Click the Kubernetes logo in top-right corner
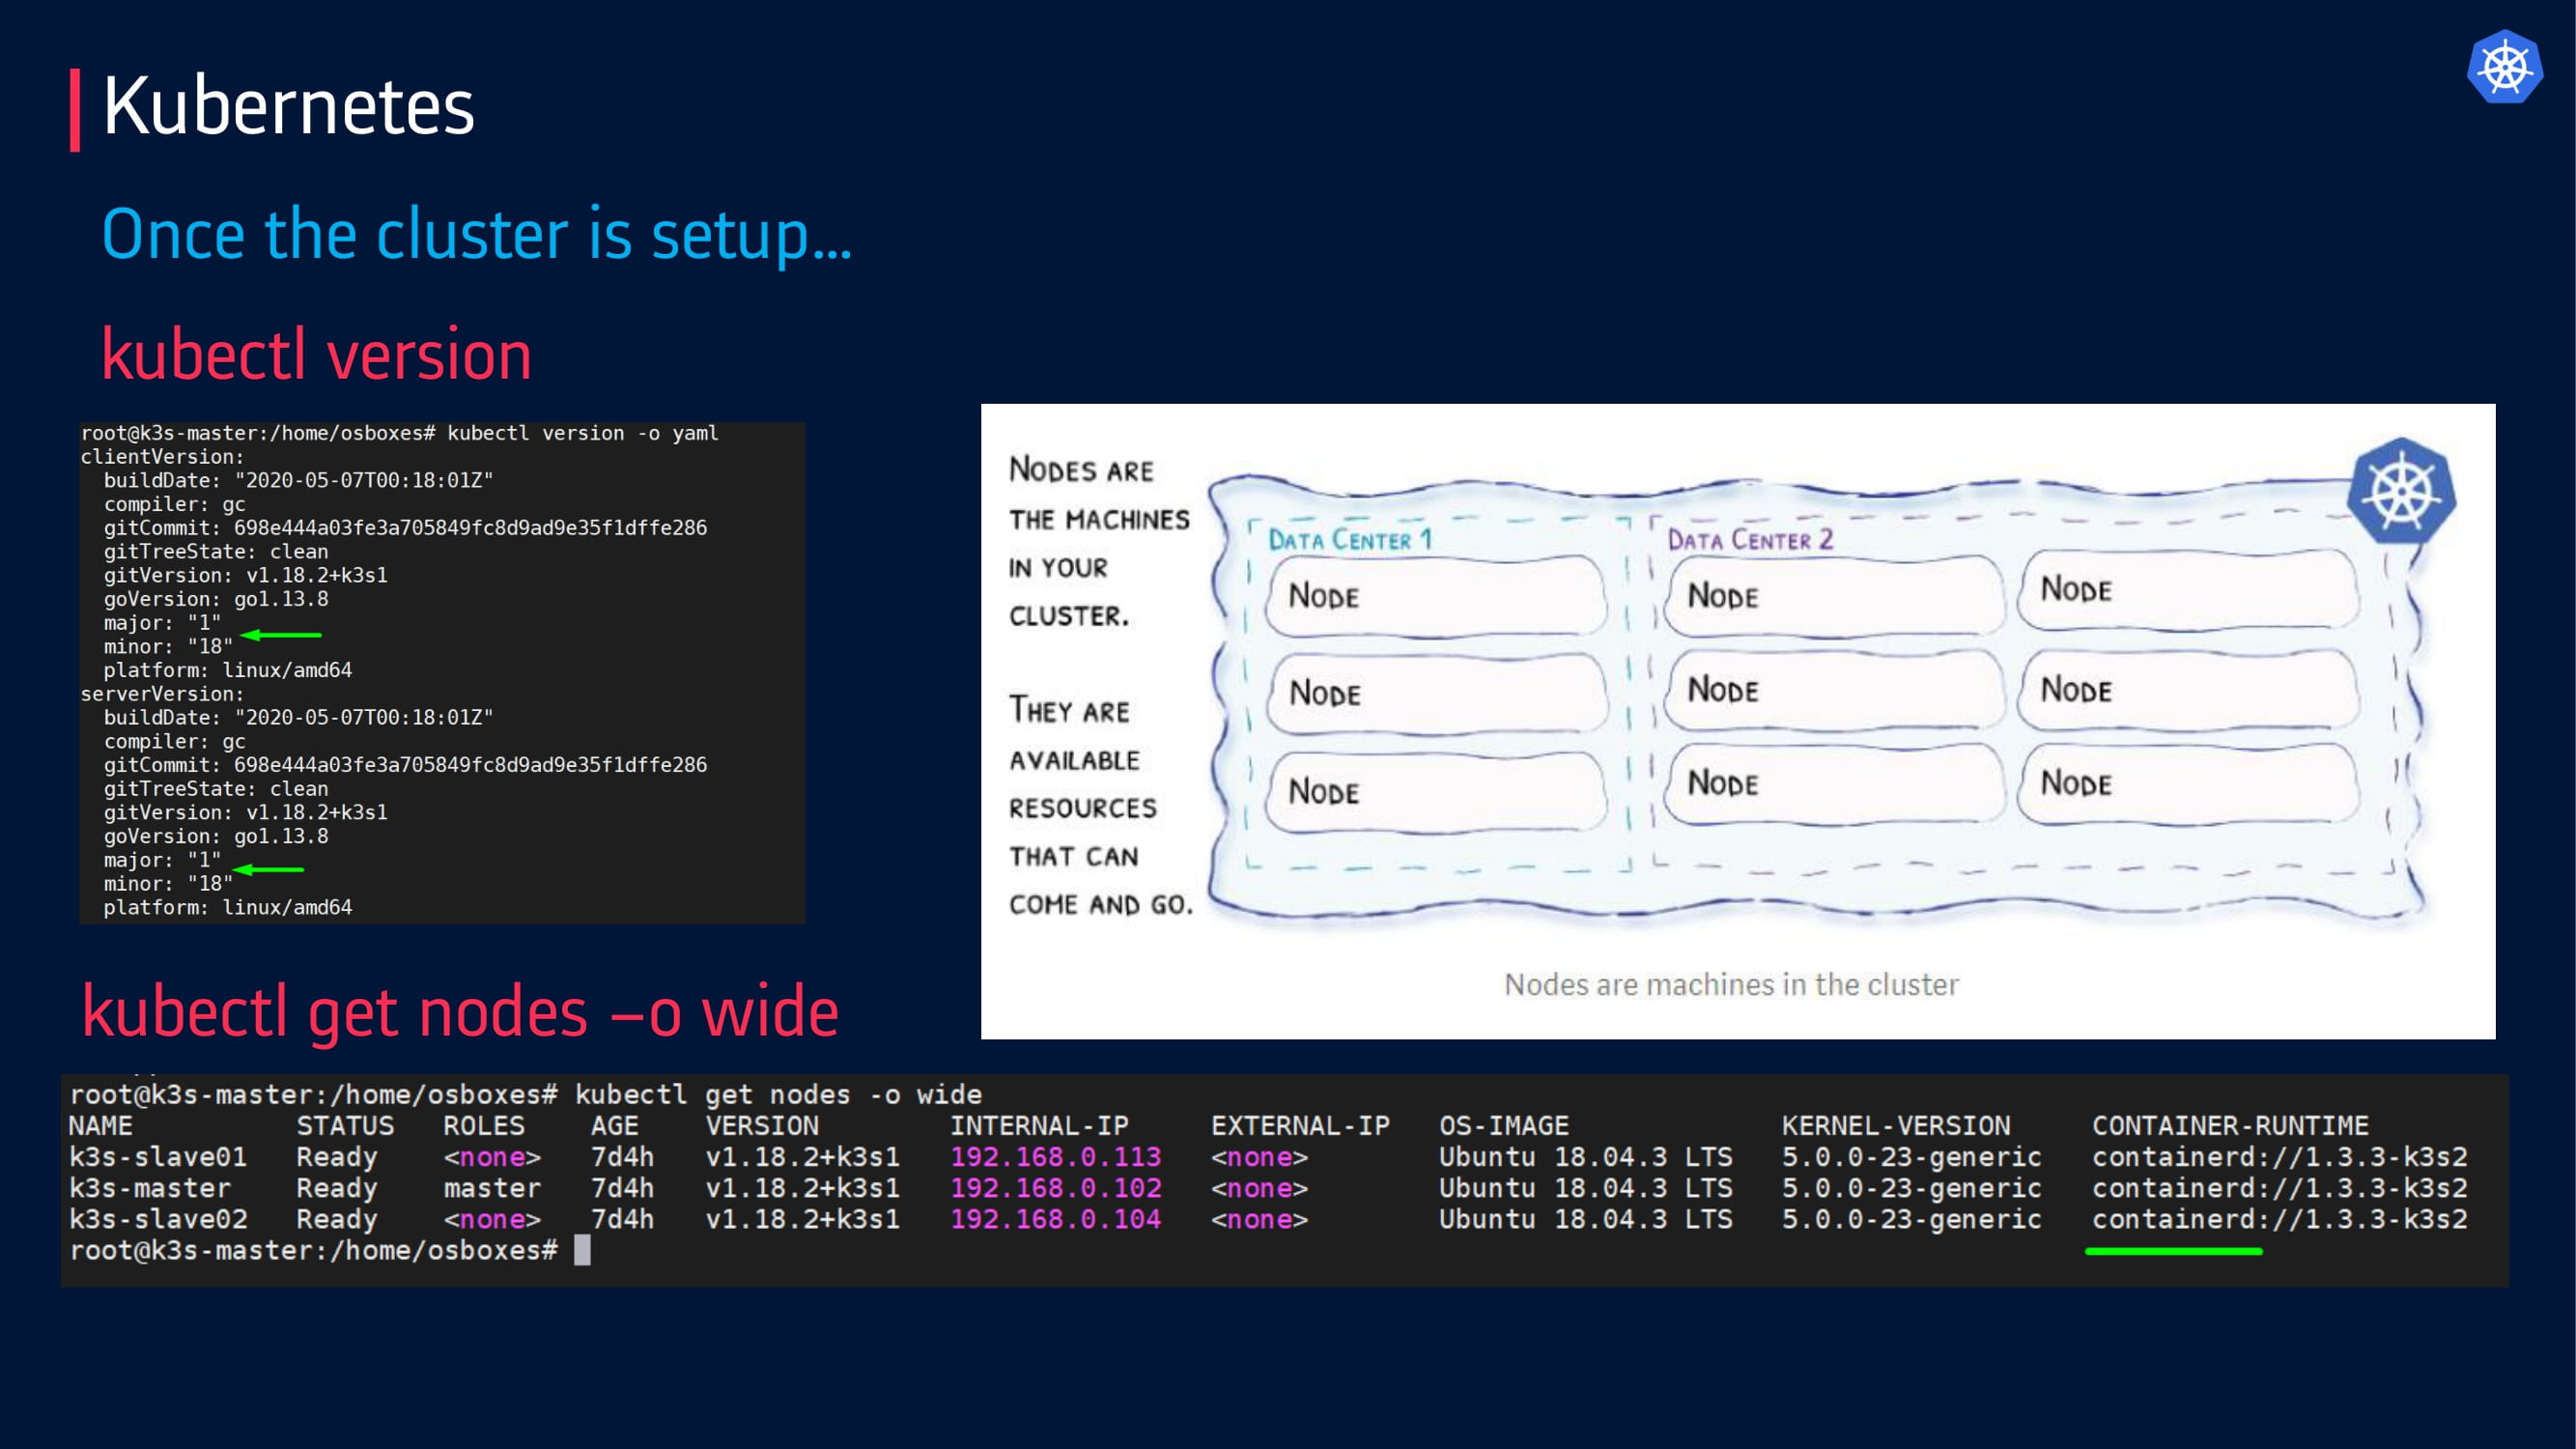This screenshot has width=2576, height=1449. [x=2505, y=67]
